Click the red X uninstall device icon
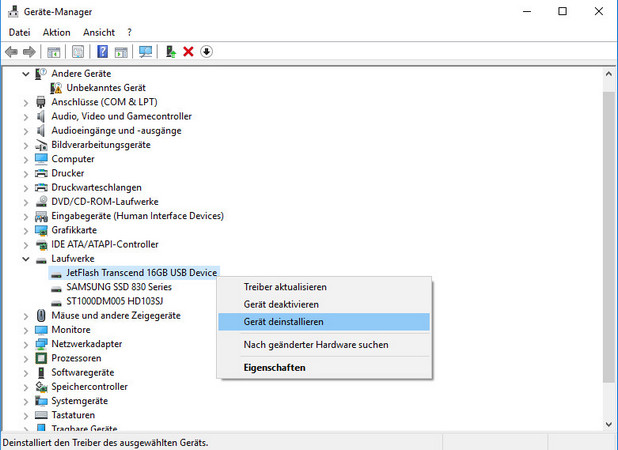This screenshot has height=450, width=618. (x=188, y=52)
